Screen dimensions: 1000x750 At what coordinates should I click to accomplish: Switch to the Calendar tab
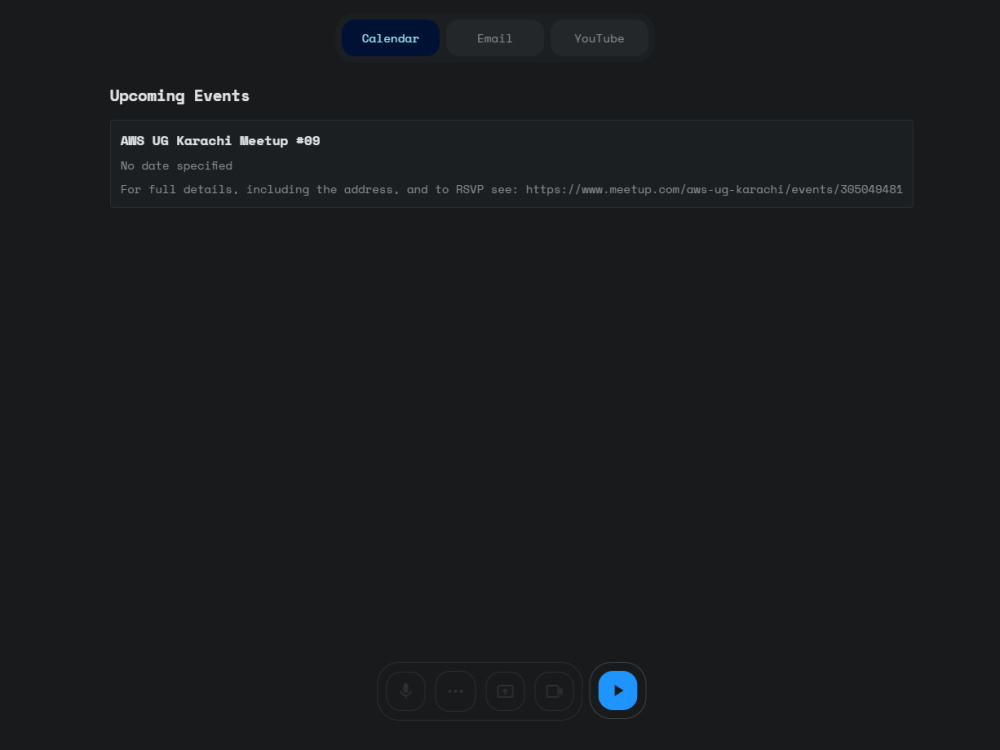[x=390, y=38]
